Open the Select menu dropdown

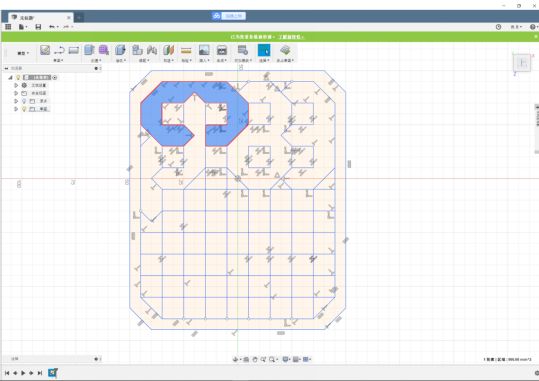[264, 61]
